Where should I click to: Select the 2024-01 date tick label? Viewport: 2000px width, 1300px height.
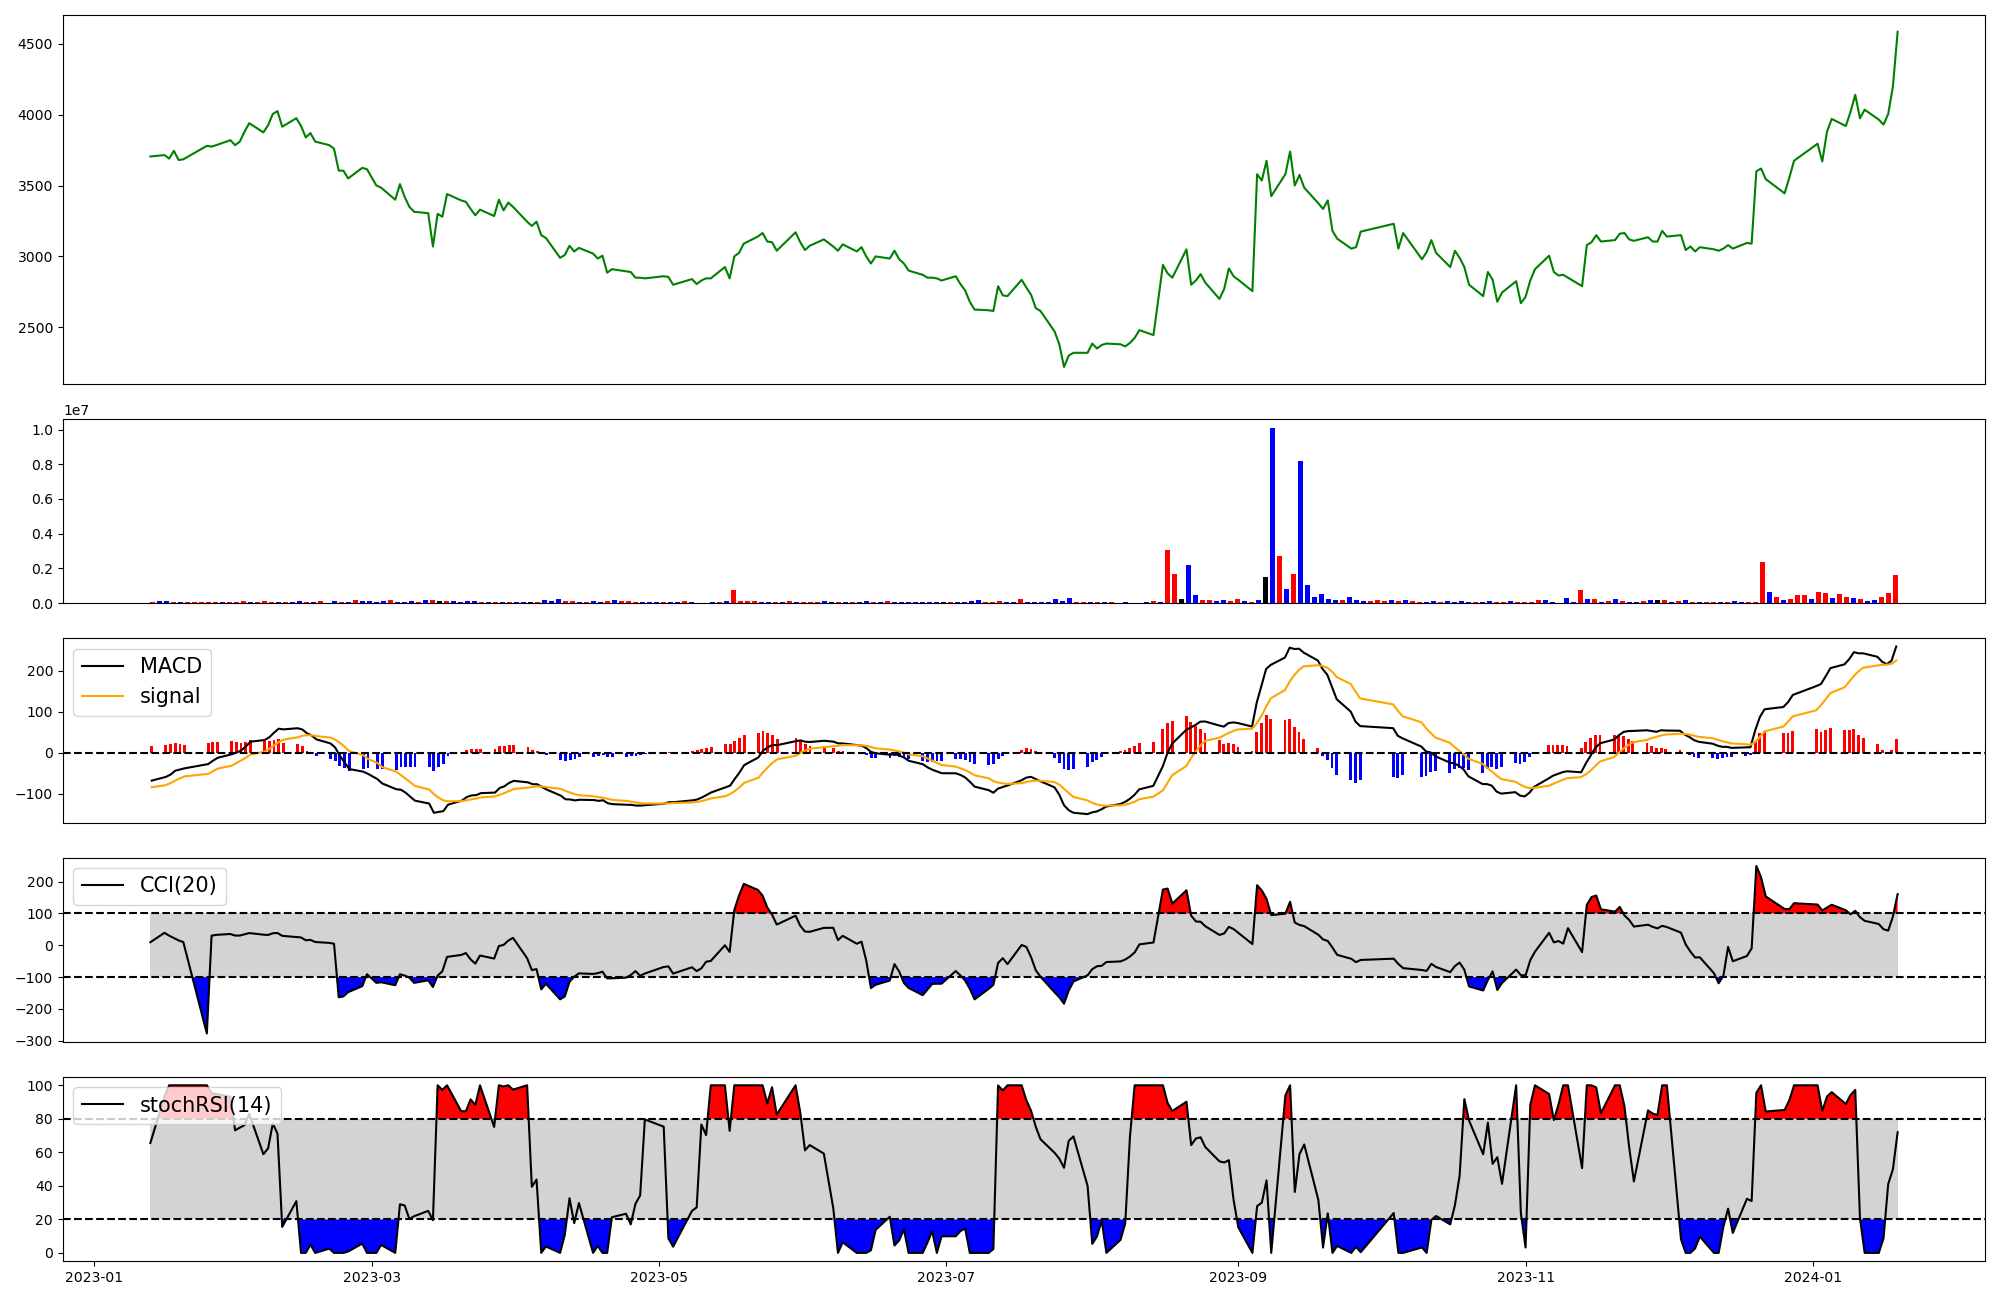[1813, 1277]
